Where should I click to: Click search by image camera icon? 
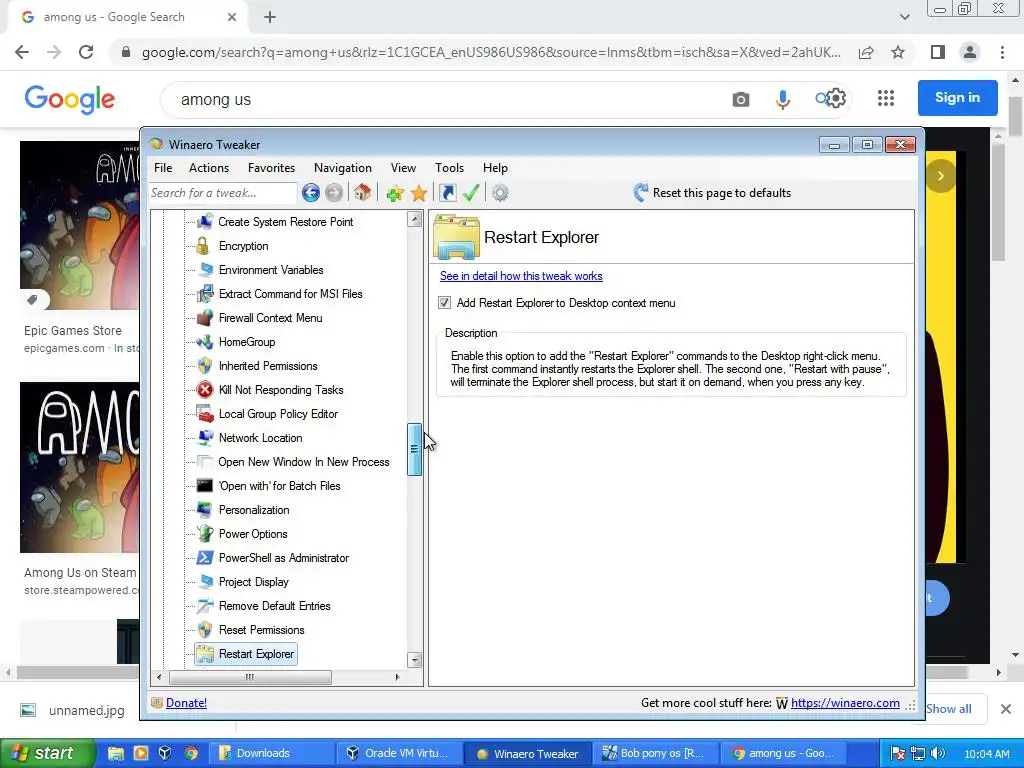(741, 99)
